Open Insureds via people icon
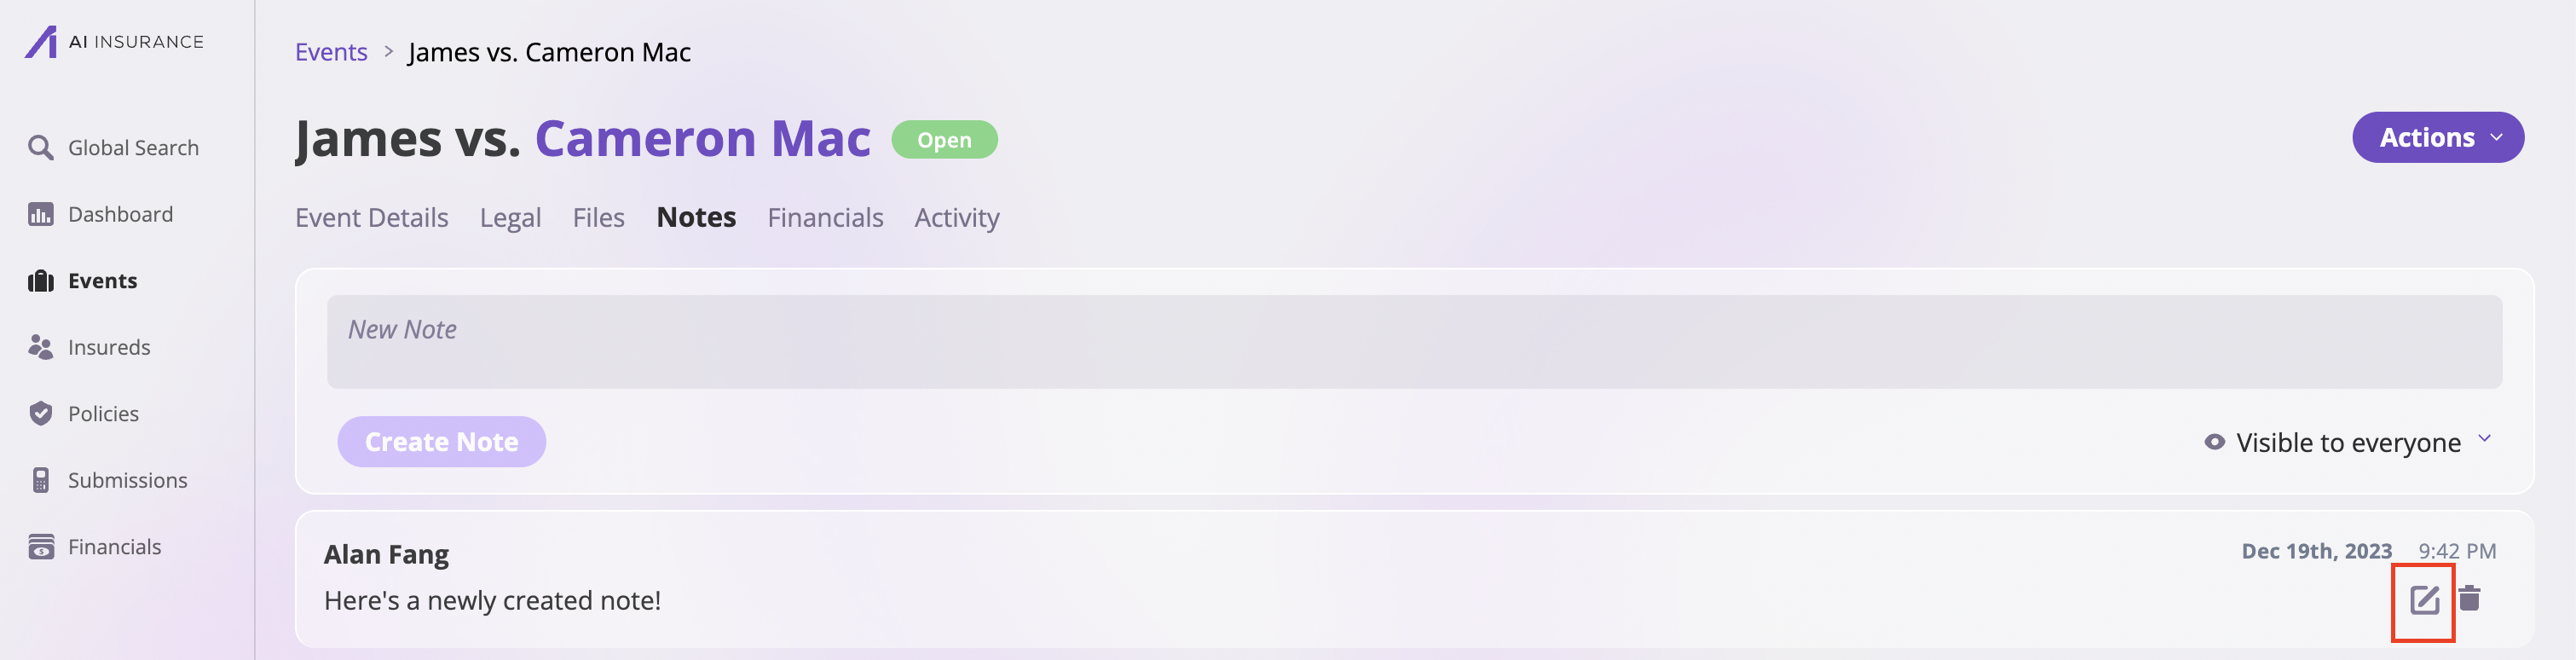The width and height of the screenshot is (2576, 660). pos(40,347)
